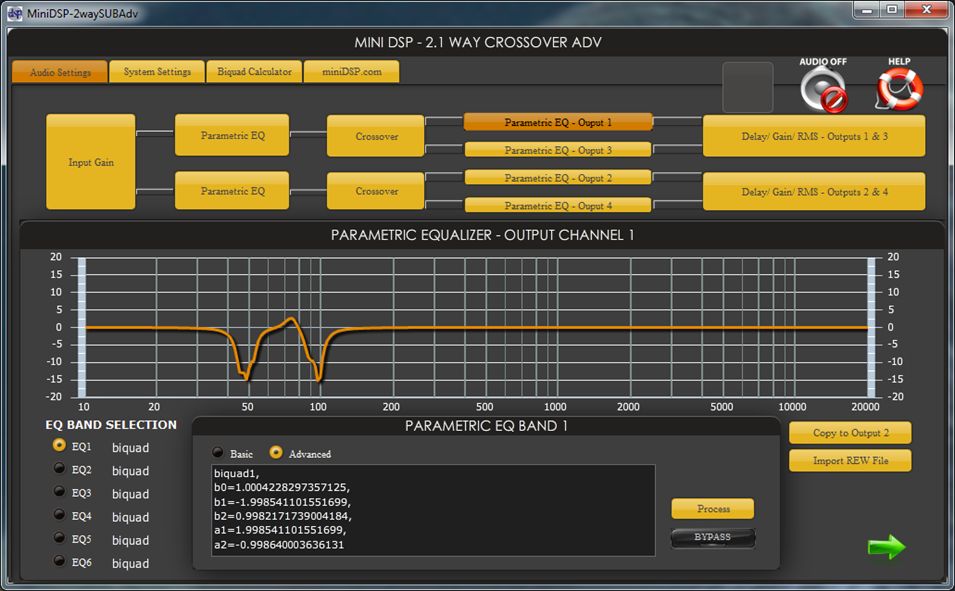Click the b0=1.0004228297357125 line
This screenshot has width=955, height=591.
click(x=282, y=487)
